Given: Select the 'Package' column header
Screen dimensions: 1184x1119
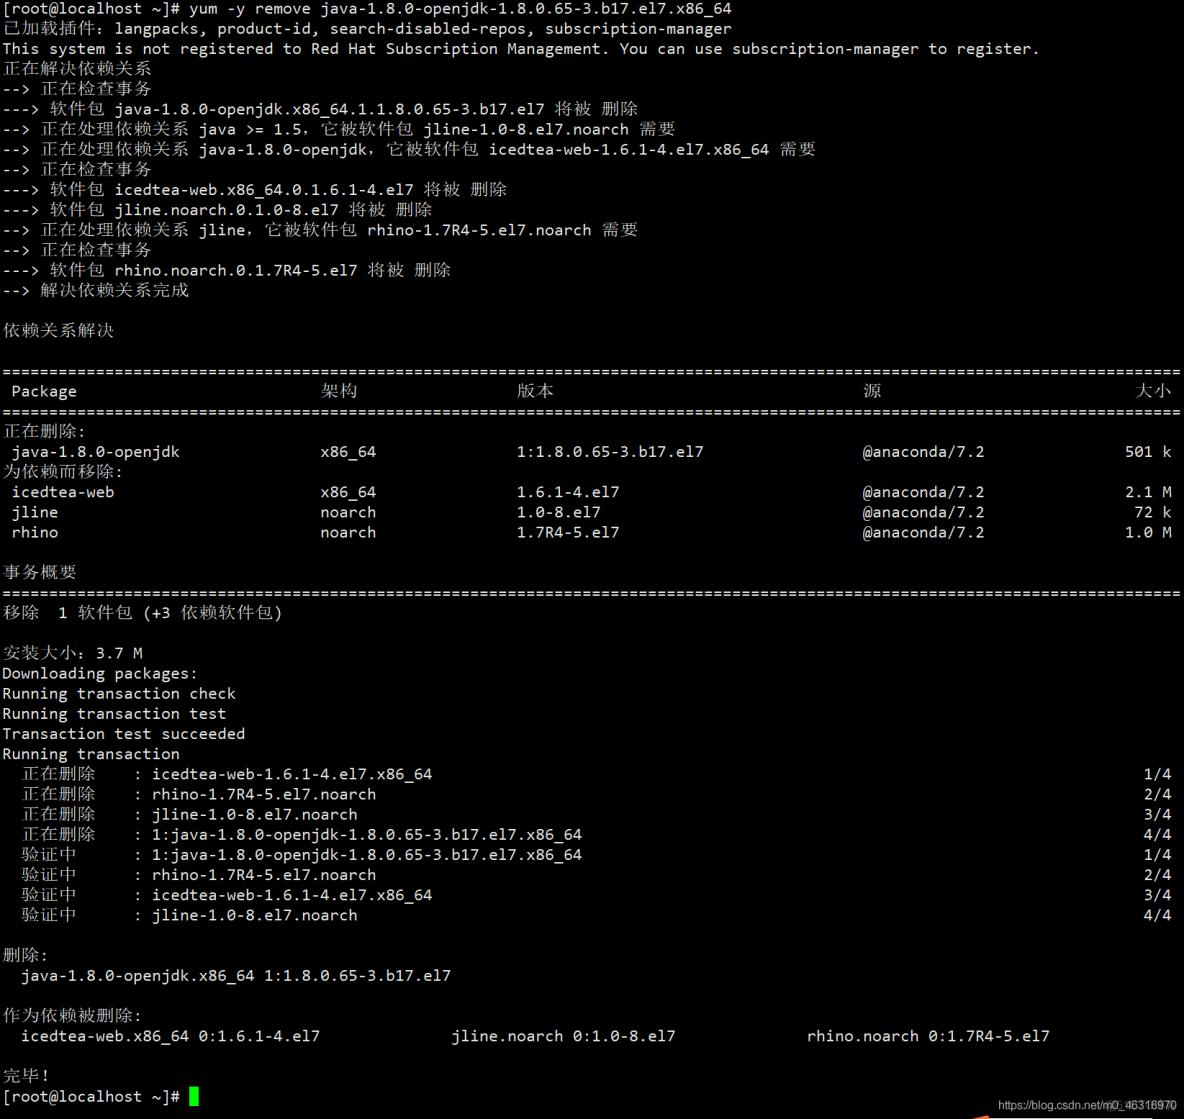Looking at the screenshot, I should [44, 391].
